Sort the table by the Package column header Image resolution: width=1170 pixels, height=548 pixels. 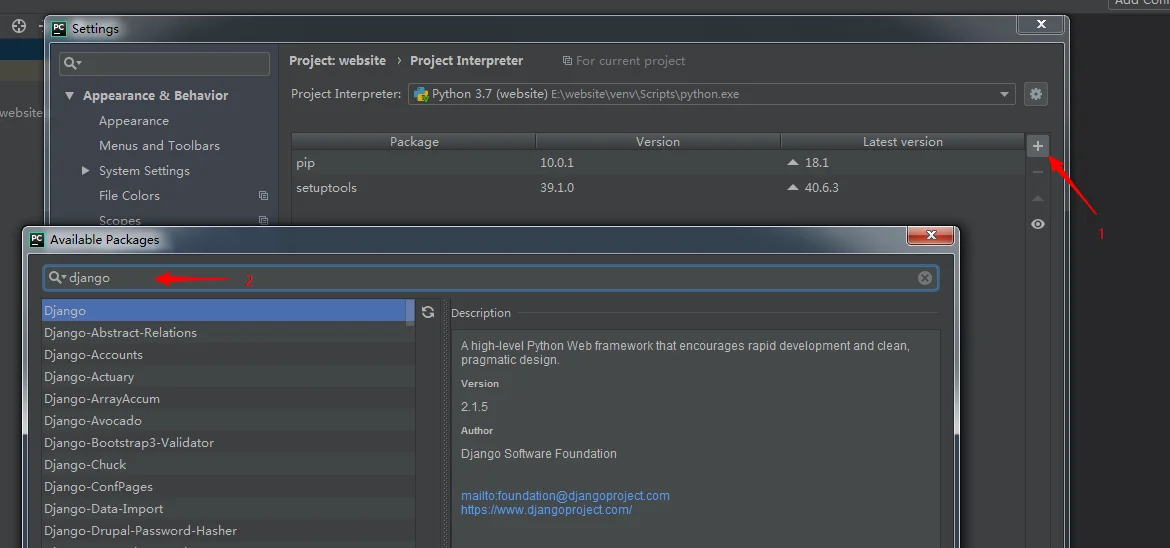[414, 142]
